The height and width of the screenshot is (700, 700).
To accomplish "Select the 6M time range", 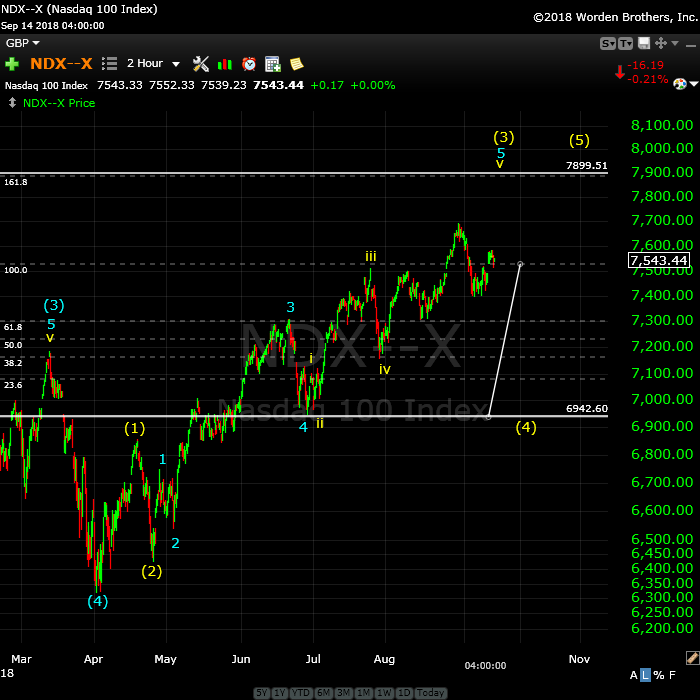I will [323, 692].
